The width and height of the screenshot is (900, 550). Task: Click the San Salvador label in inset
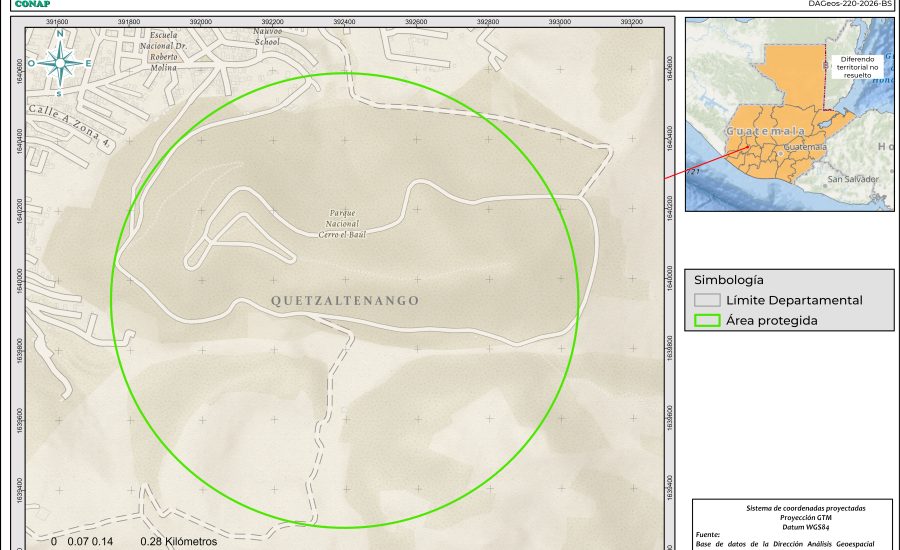852,179
